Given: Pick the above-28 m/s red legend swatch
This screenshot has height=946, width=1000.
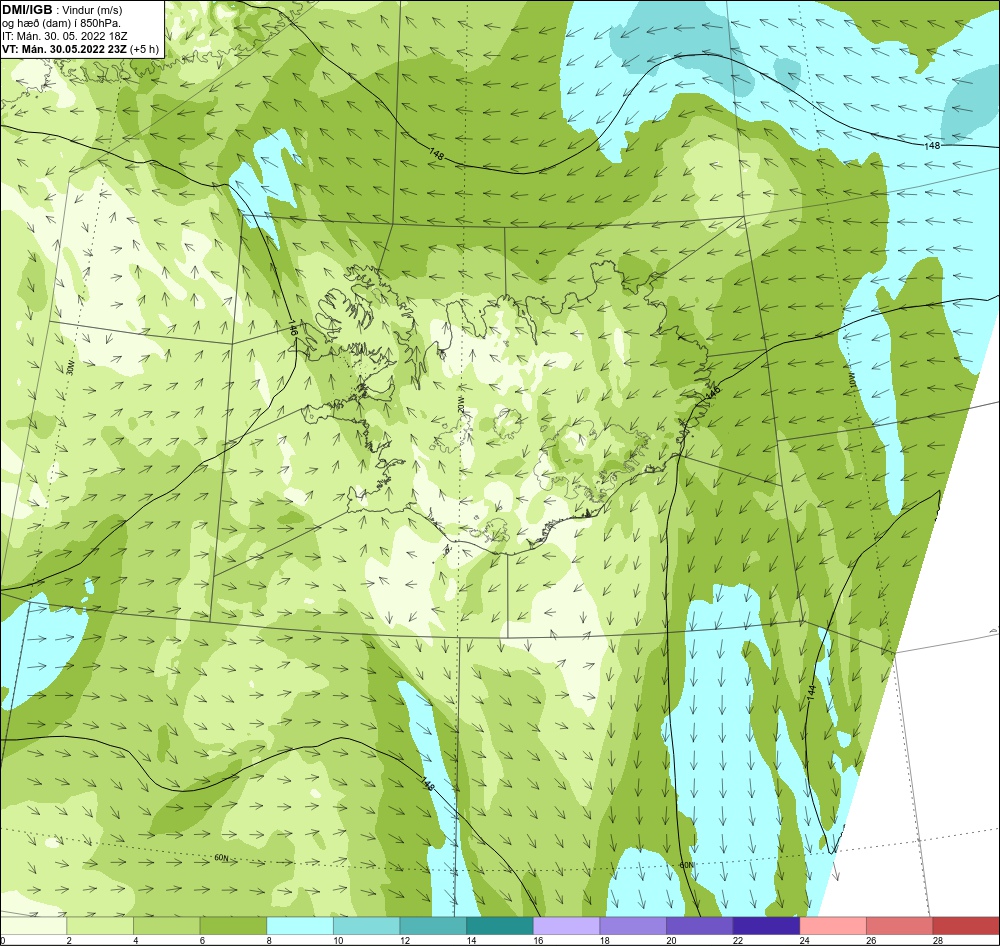Looking at the screenshot, I should pos(966,926).
